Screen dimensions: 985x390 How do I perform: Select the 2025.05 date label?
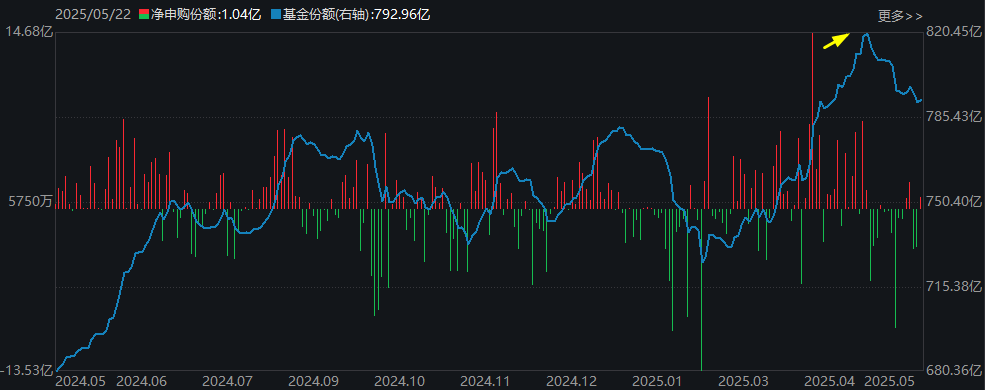pyautogui.click(x=887, y=381)
